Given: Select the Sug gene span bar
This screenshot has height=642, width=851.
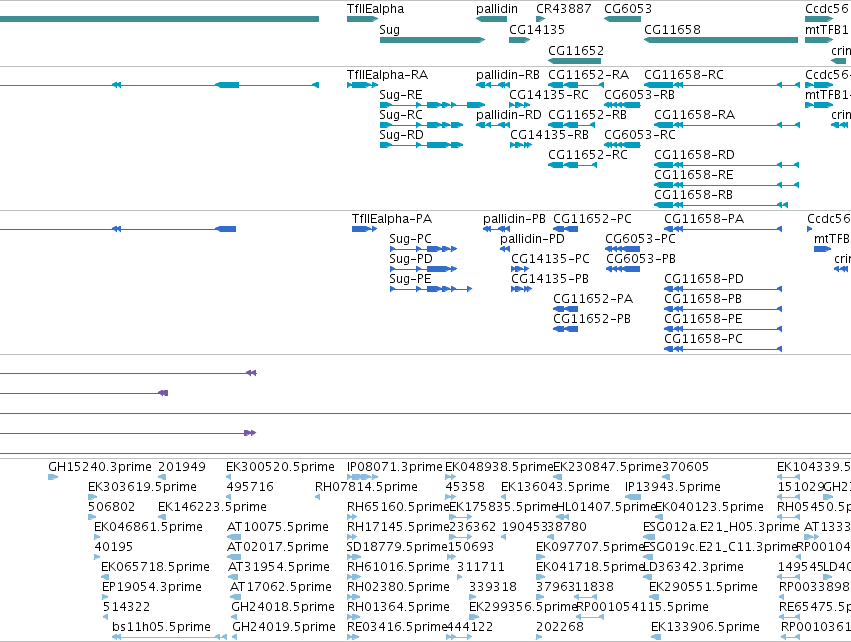Looking at the screenshot, I should 432,40.
